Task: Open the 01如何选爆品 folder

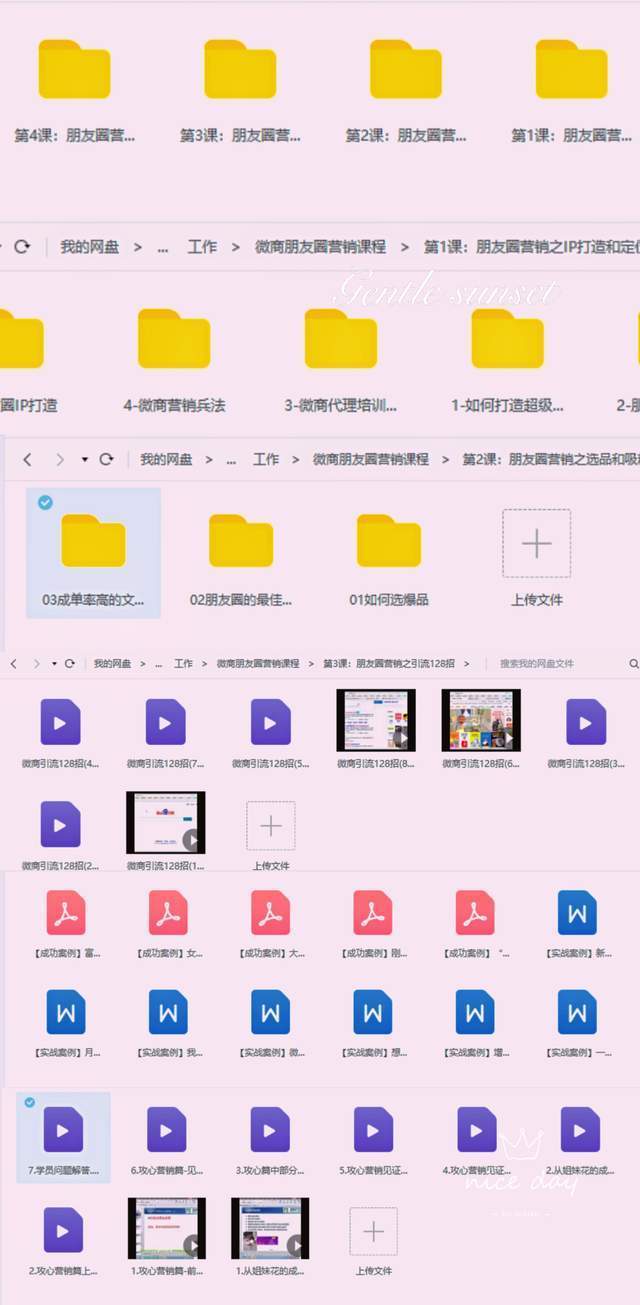Action: [389, 541]
